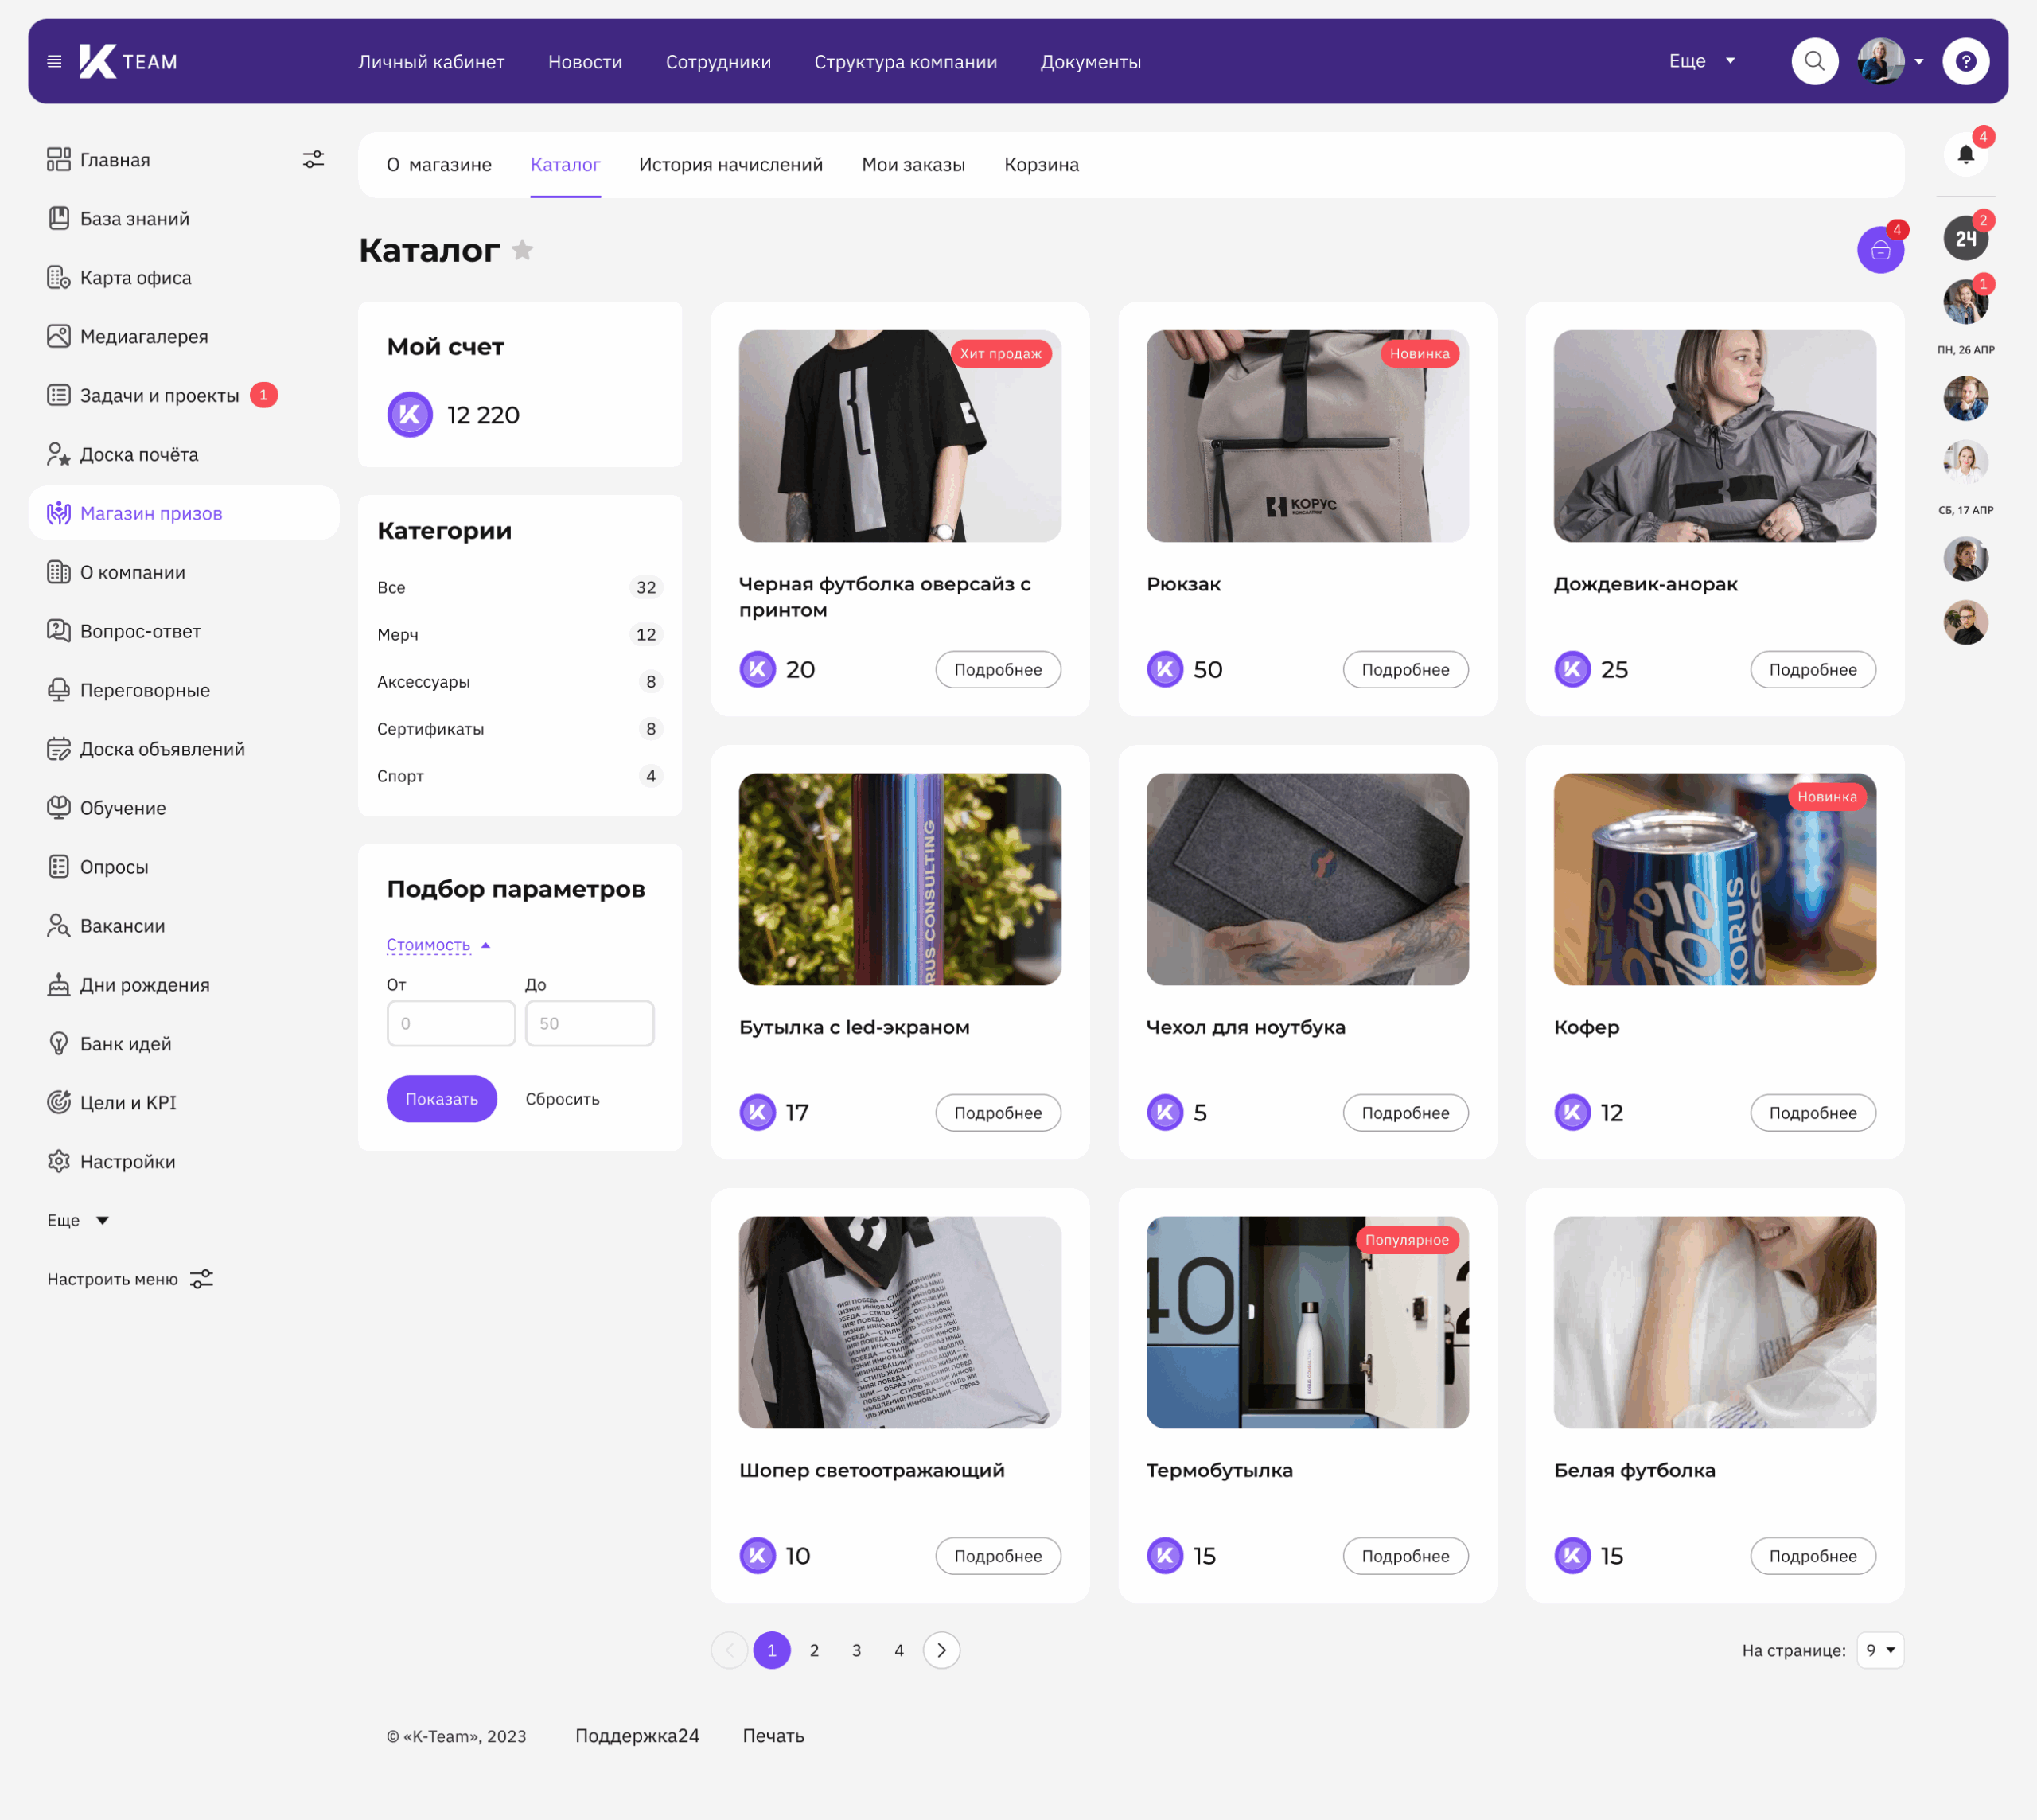Click the search magnifier icon in header
2037x1820 pixels.
pos(1814,62)
